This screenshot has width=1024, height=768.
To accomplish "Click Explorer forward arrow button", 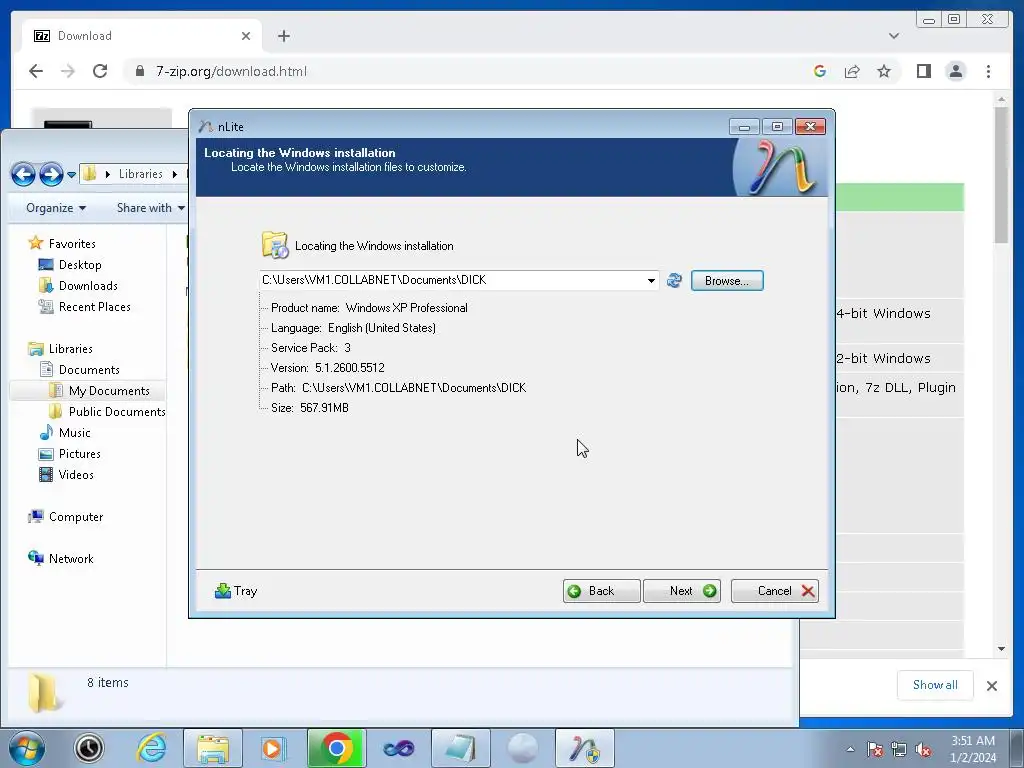I will coord(51,174).
